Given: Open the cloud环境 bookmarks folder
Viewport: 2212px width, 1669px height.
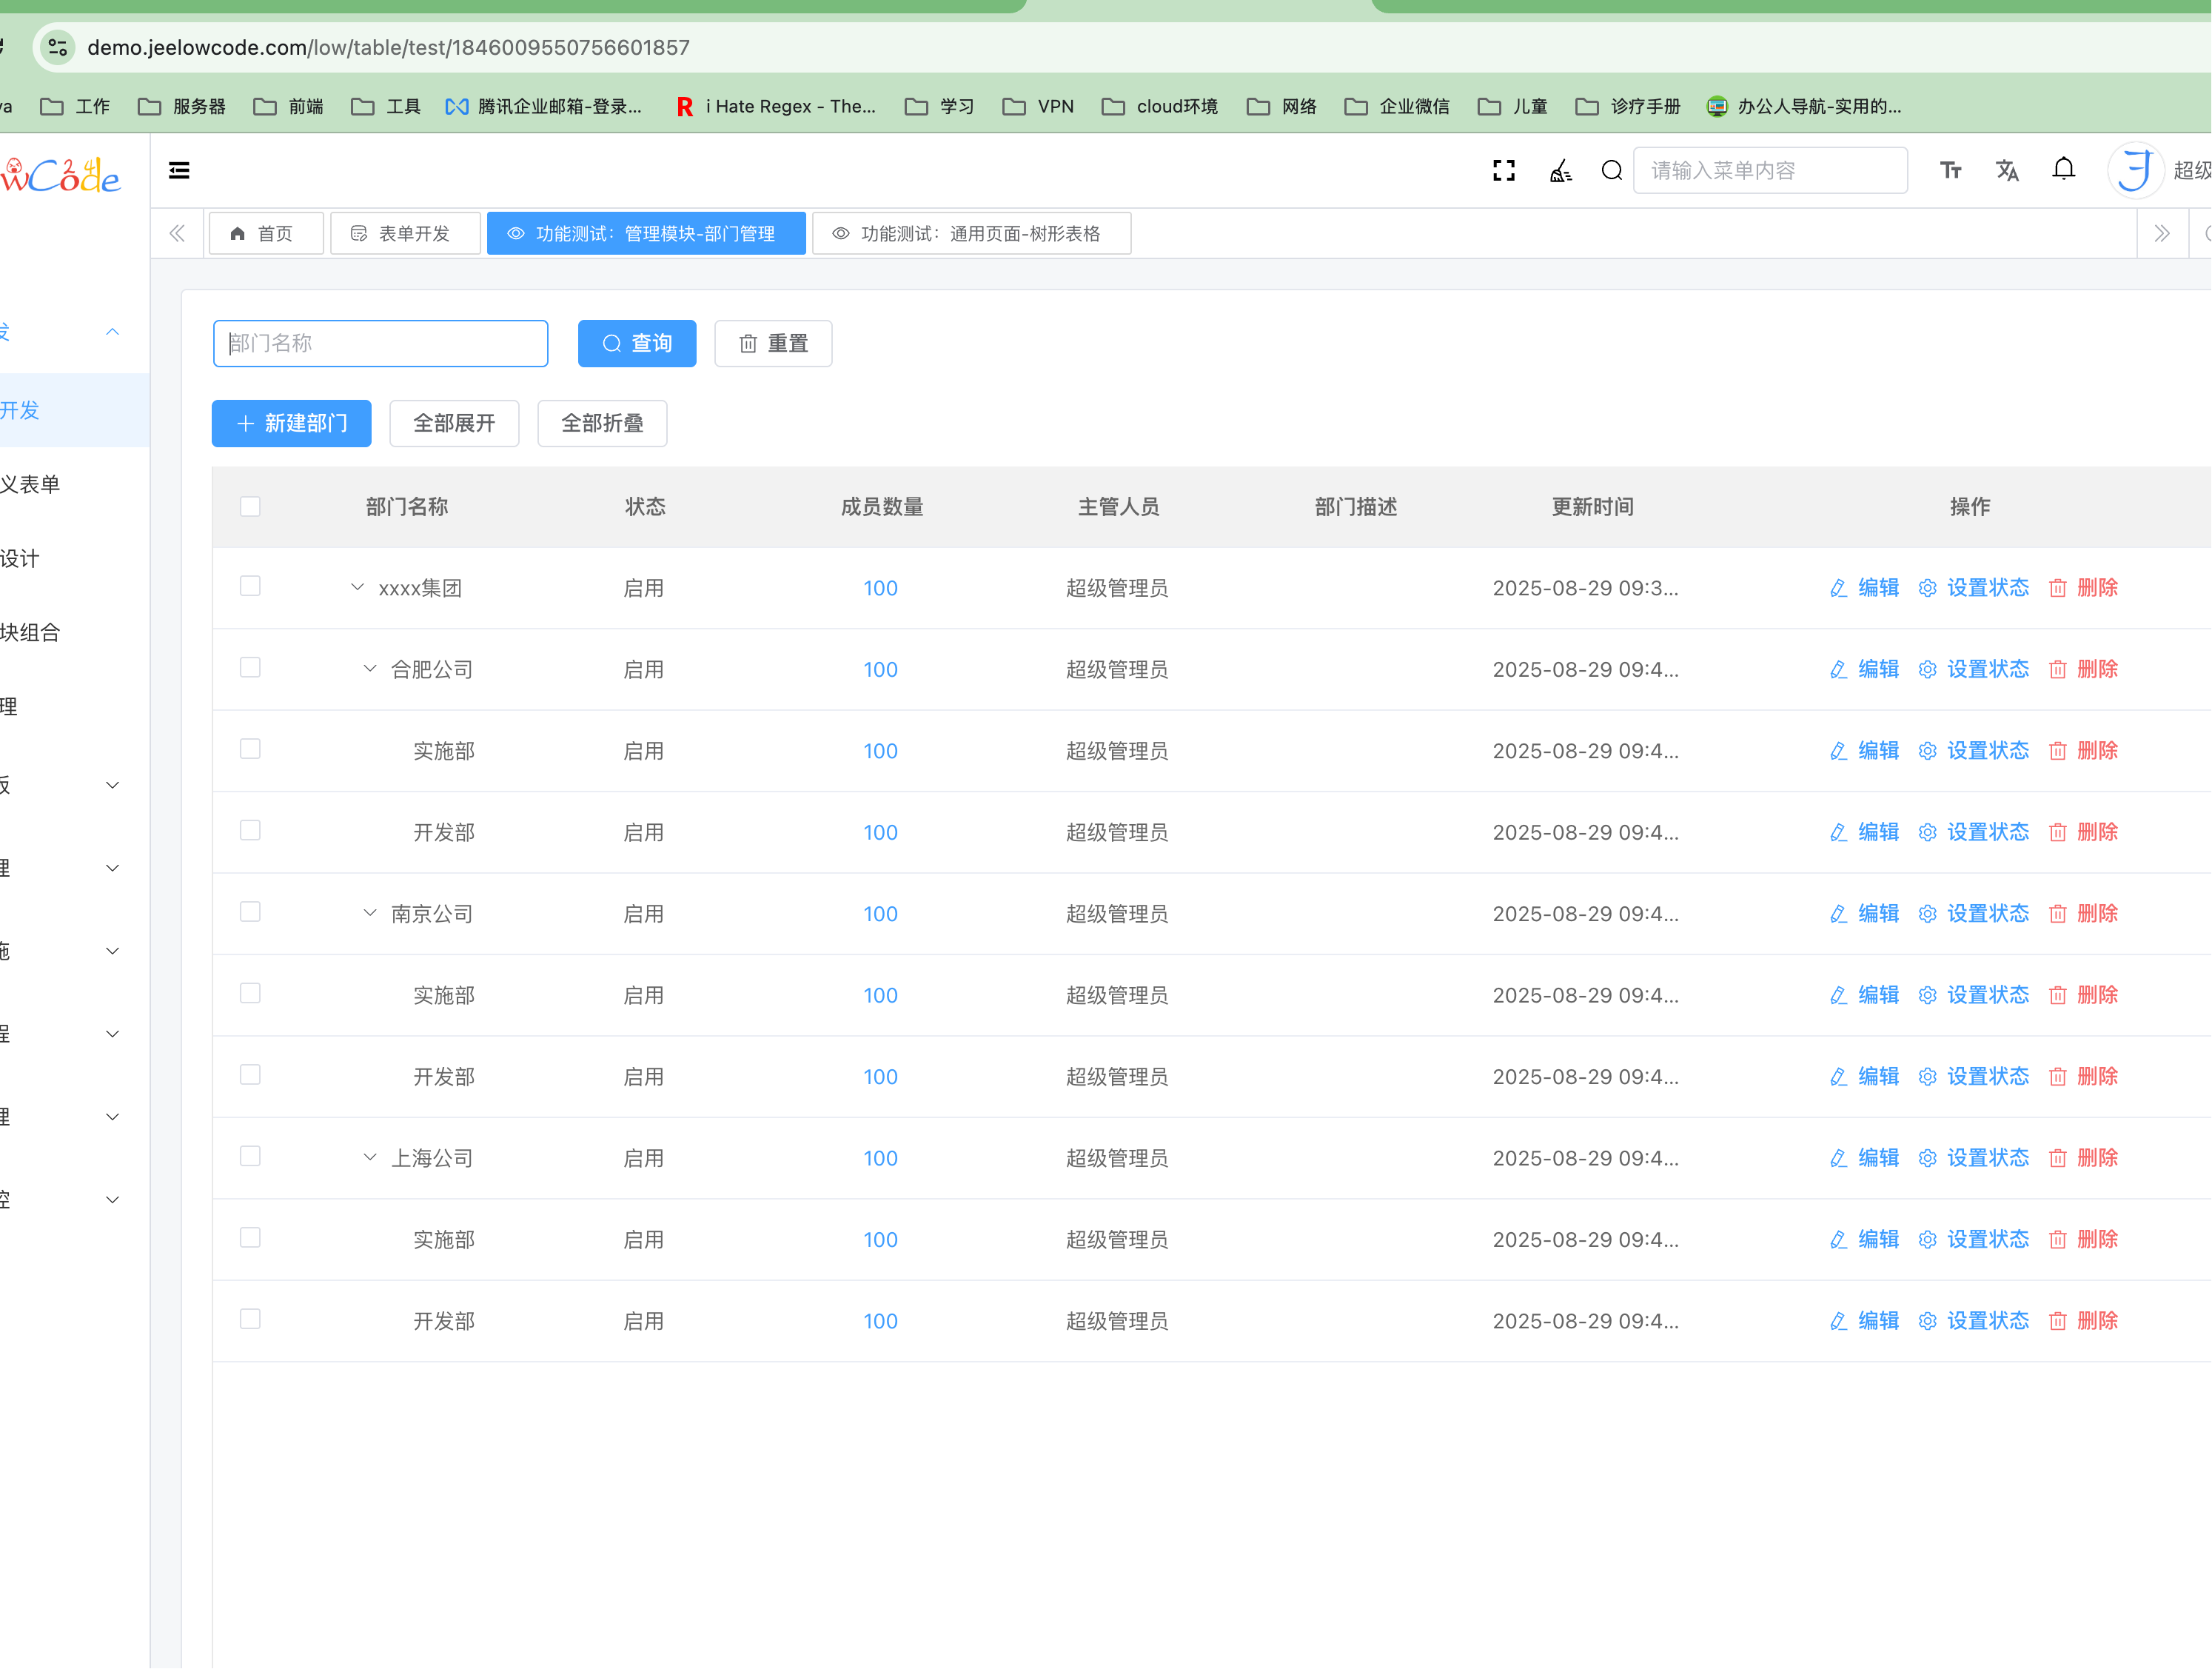Looking at the screenshot, I should [x=1160, y=106].
